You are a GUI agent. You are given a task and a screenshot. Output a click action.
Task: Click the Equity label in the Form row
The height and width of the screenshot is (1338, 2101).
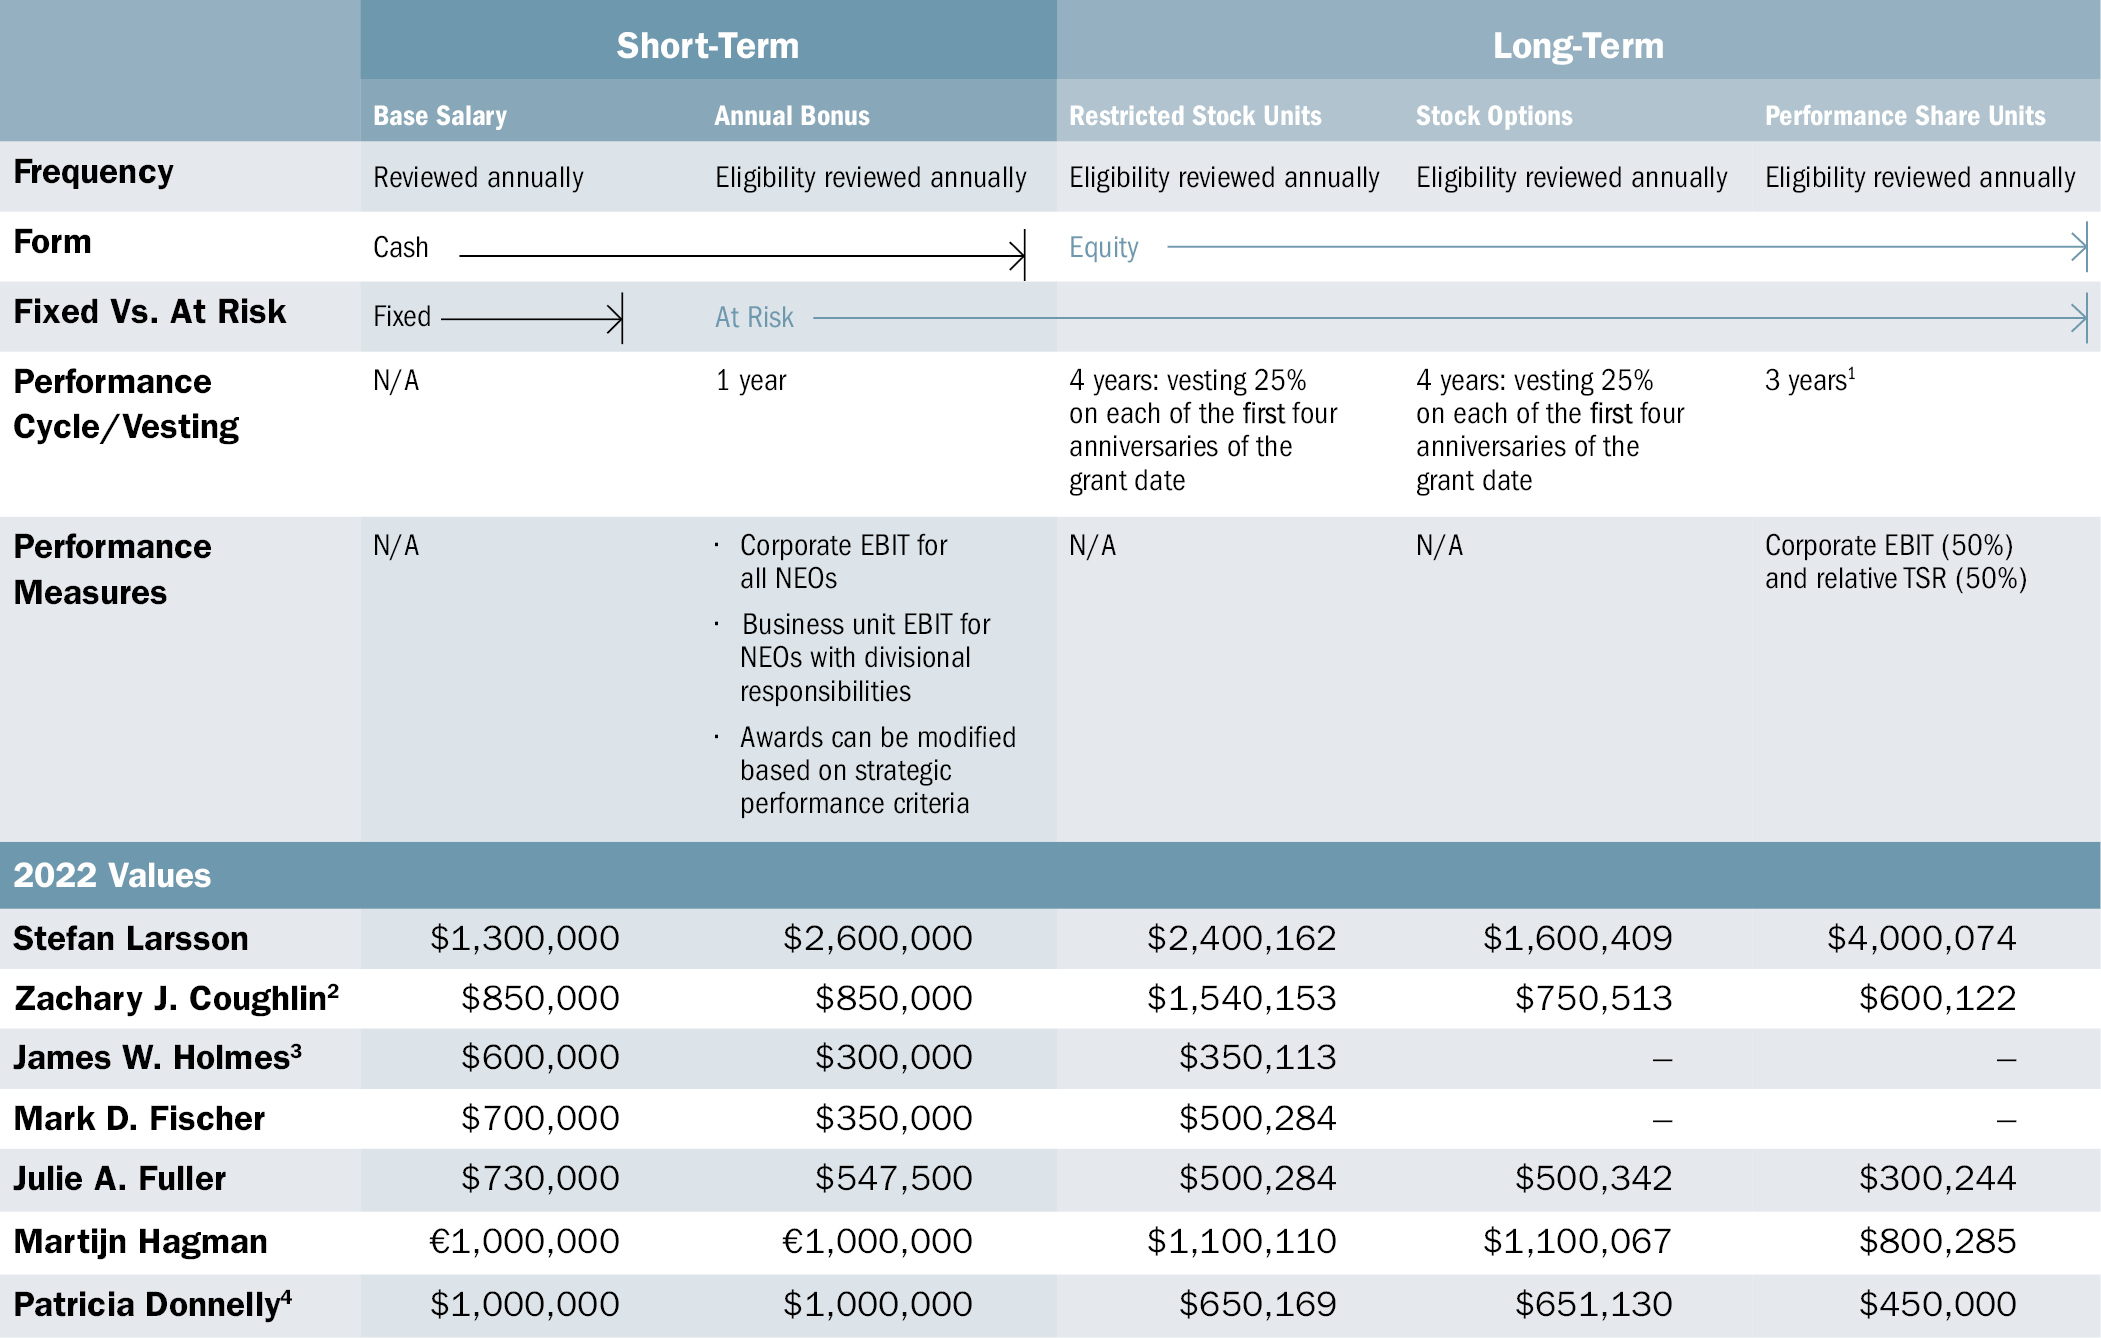coord(1103,247)
